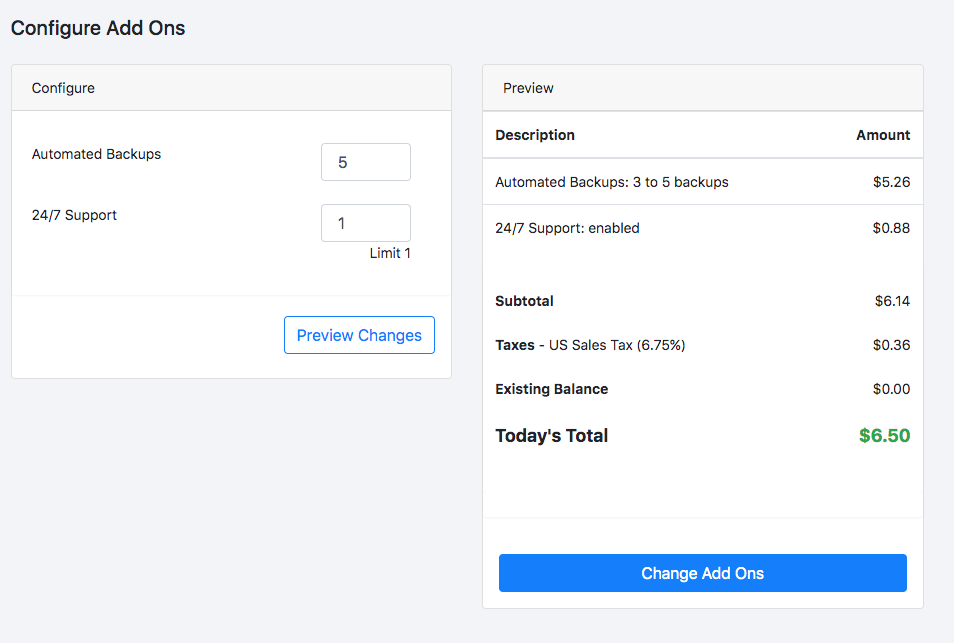Click the 24/7 Support quantity input field
The image size is (954, 643).
tap(365, 223)
